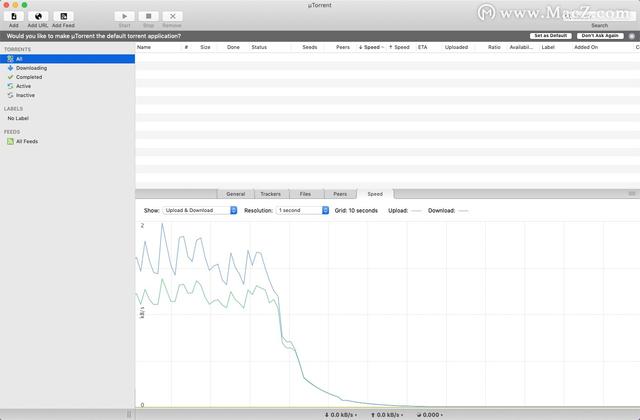The height and width of the screenshot is (420, 640).
Task: Click the green Completed checkmark icon
Action: [10, 77]
